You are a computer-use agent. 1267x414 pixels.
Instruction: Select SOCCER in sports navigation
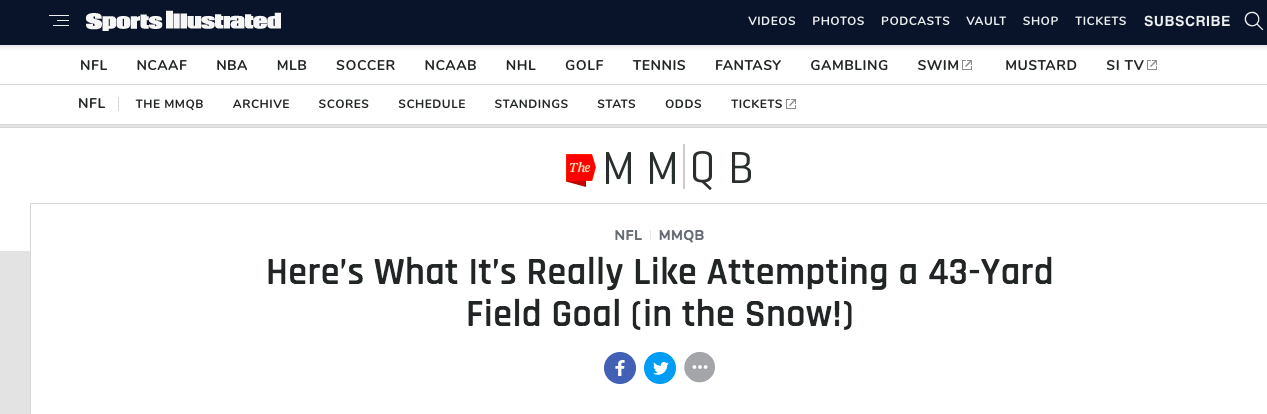[365, 66]
